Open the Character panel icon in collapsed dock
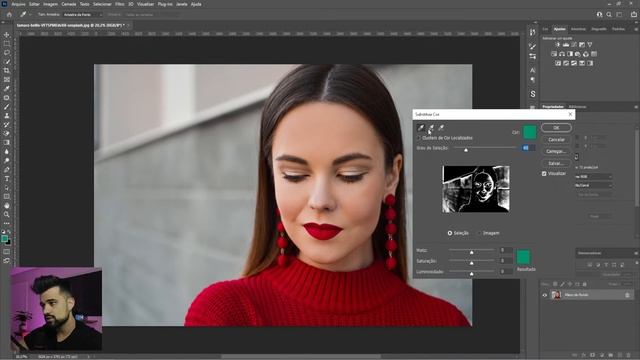 [x=533, y=70]
